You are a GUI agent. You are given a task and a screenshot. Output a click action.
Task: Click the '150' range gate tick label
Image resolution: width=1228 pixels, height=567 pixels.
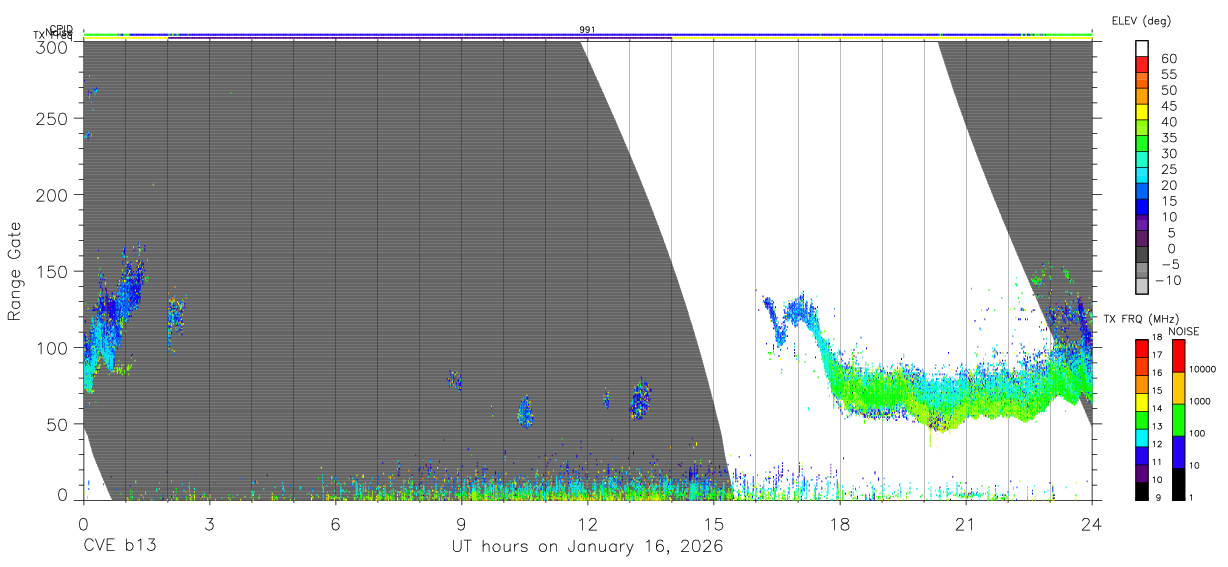(x=52, y=272)
